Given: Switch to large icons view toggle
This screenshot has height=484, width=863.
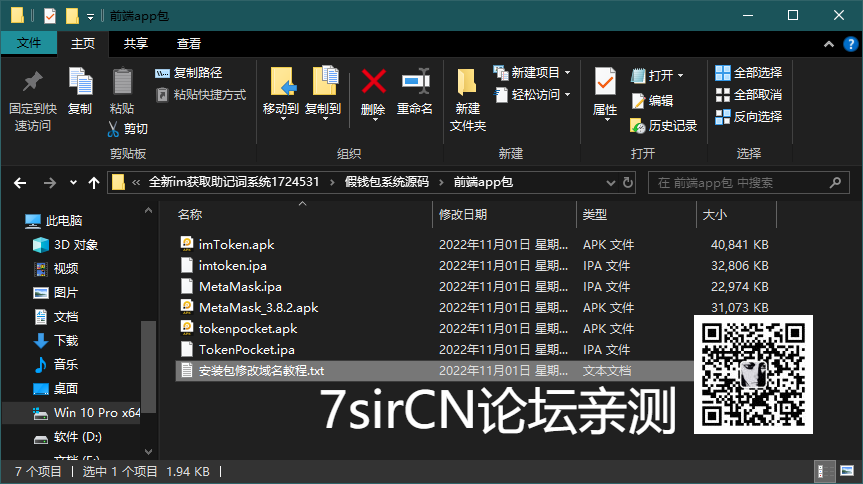Looking at the screenshot, I should tap(843, 472).
